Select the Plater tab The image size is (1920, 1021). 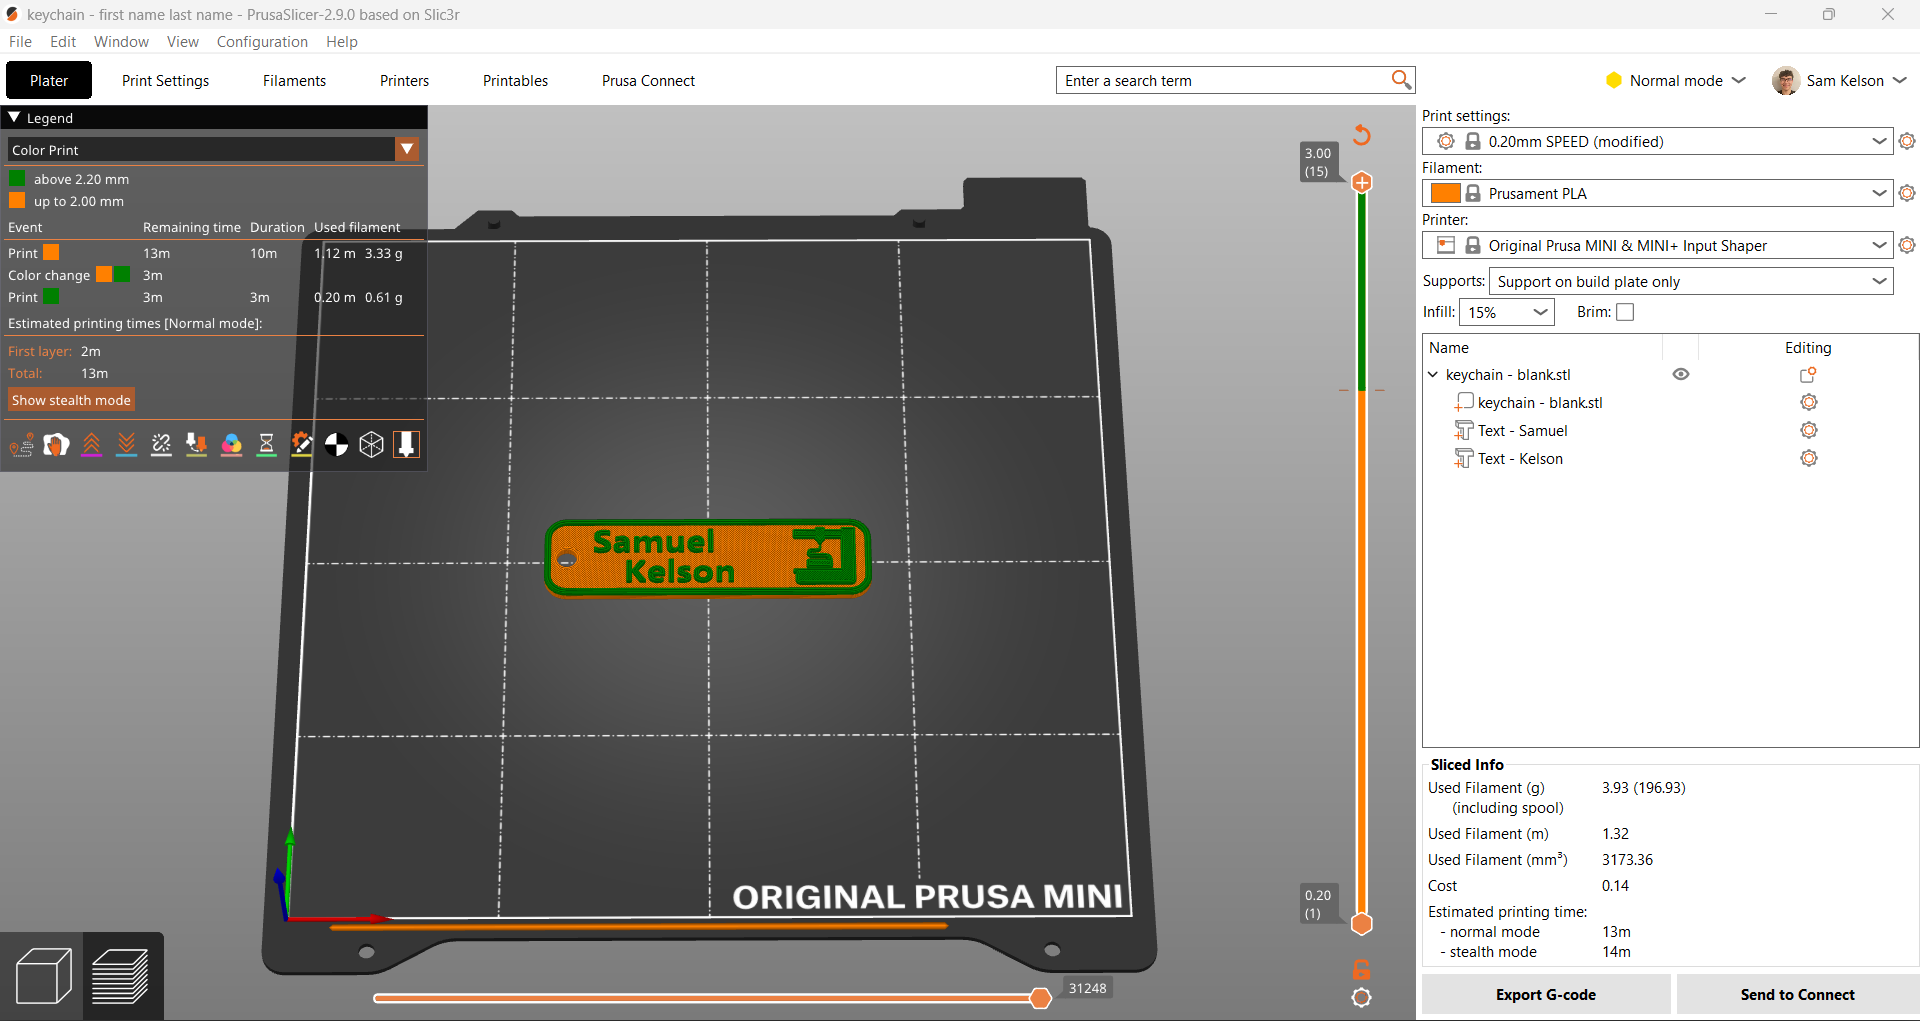49,81
